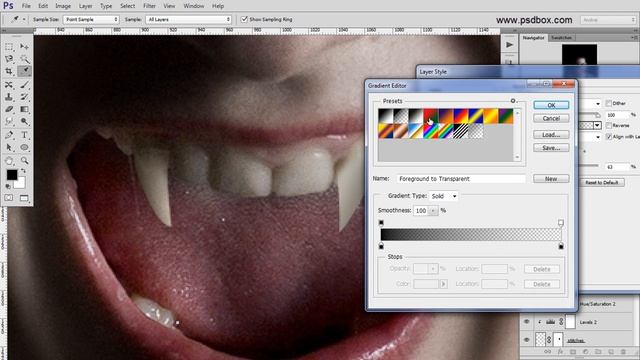Select the Move tool
This screenshot has height=360, width=640.
(24, 47)
